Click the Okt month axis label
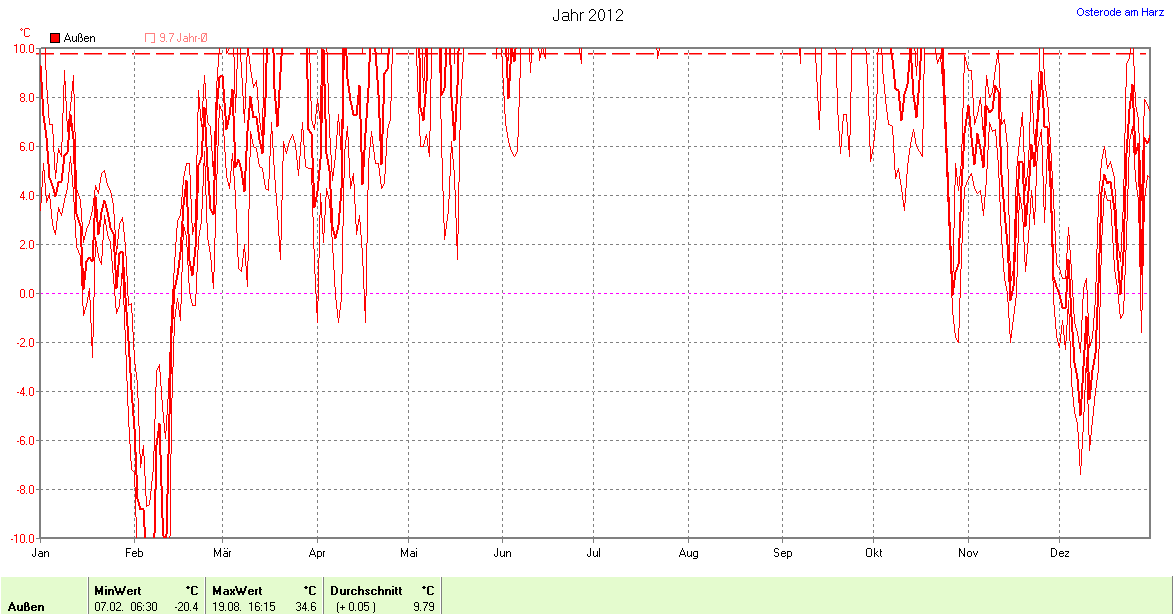The height and width of the screenshot is (614, 1173). [874, 553]
